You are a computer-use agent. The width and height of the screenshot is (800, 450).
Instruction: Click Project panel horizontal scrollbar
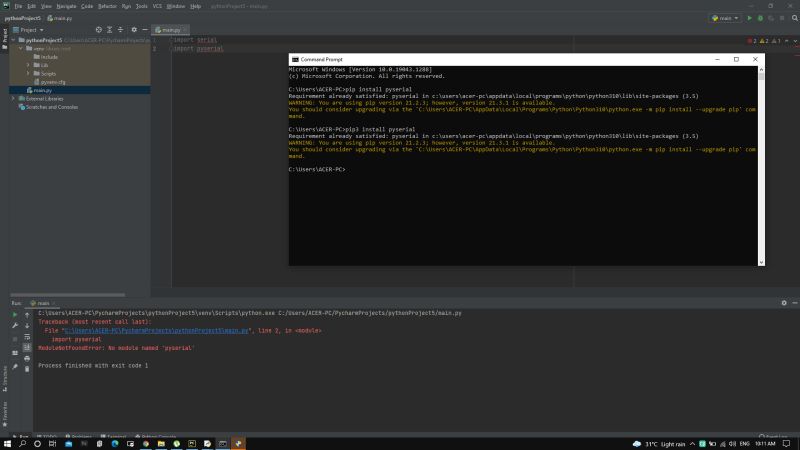pos(67,295)
